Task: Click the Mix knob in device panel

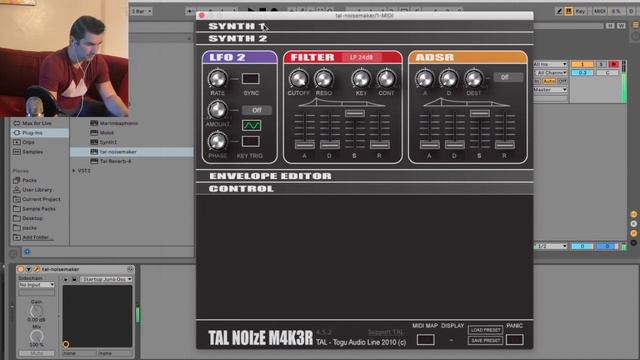Action: (x=36, y=336)
